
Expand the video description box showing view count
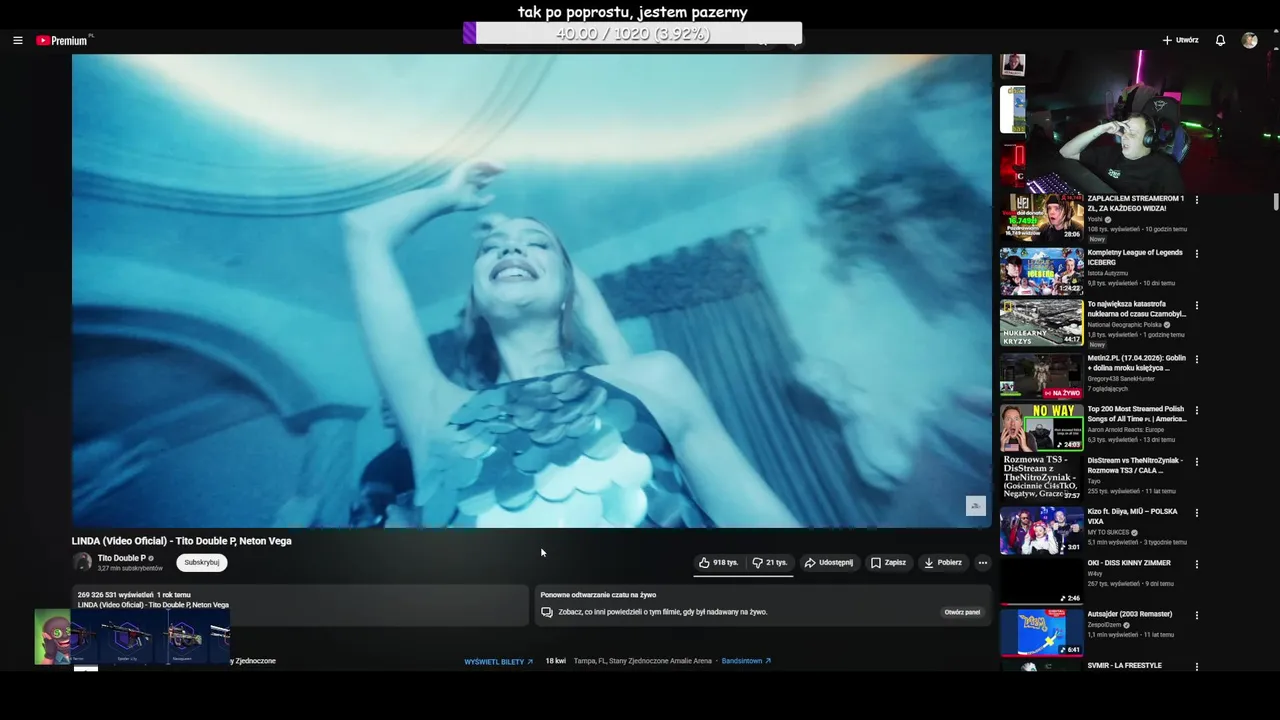point(300,604)
